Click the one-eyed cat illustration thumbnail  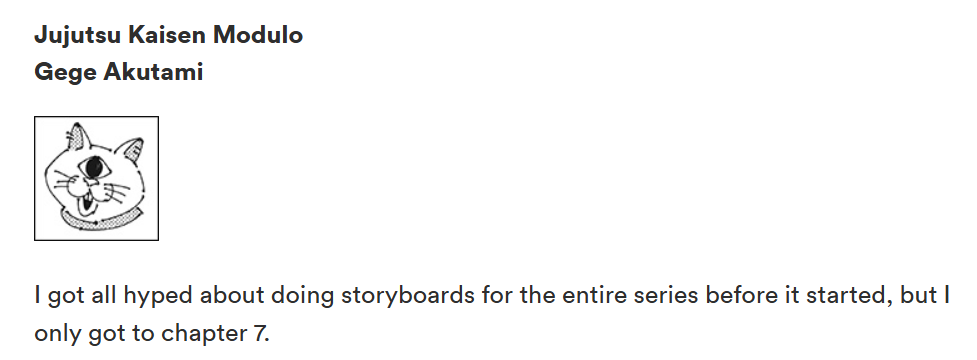pos(97,178)
